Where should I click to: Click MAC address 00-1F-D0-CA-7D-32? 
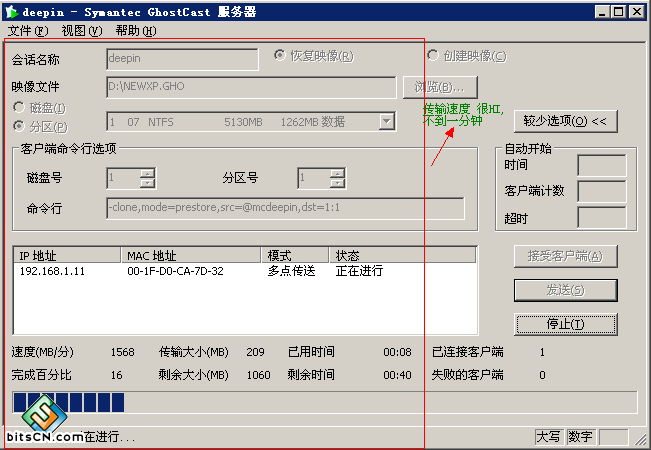175,271
